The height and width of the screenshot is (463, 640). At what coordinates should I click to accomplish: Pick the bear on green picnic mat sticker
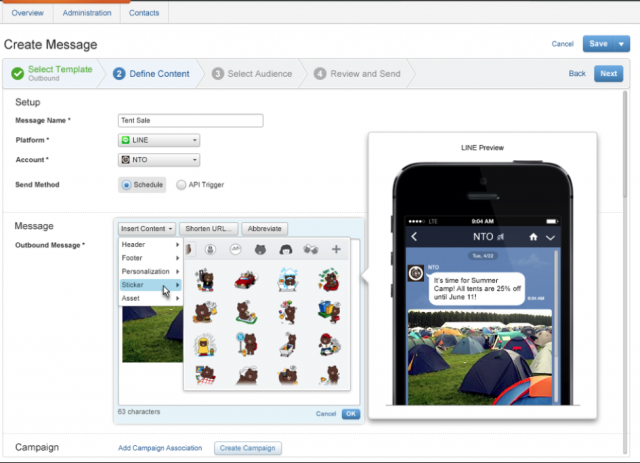[246, 312]
